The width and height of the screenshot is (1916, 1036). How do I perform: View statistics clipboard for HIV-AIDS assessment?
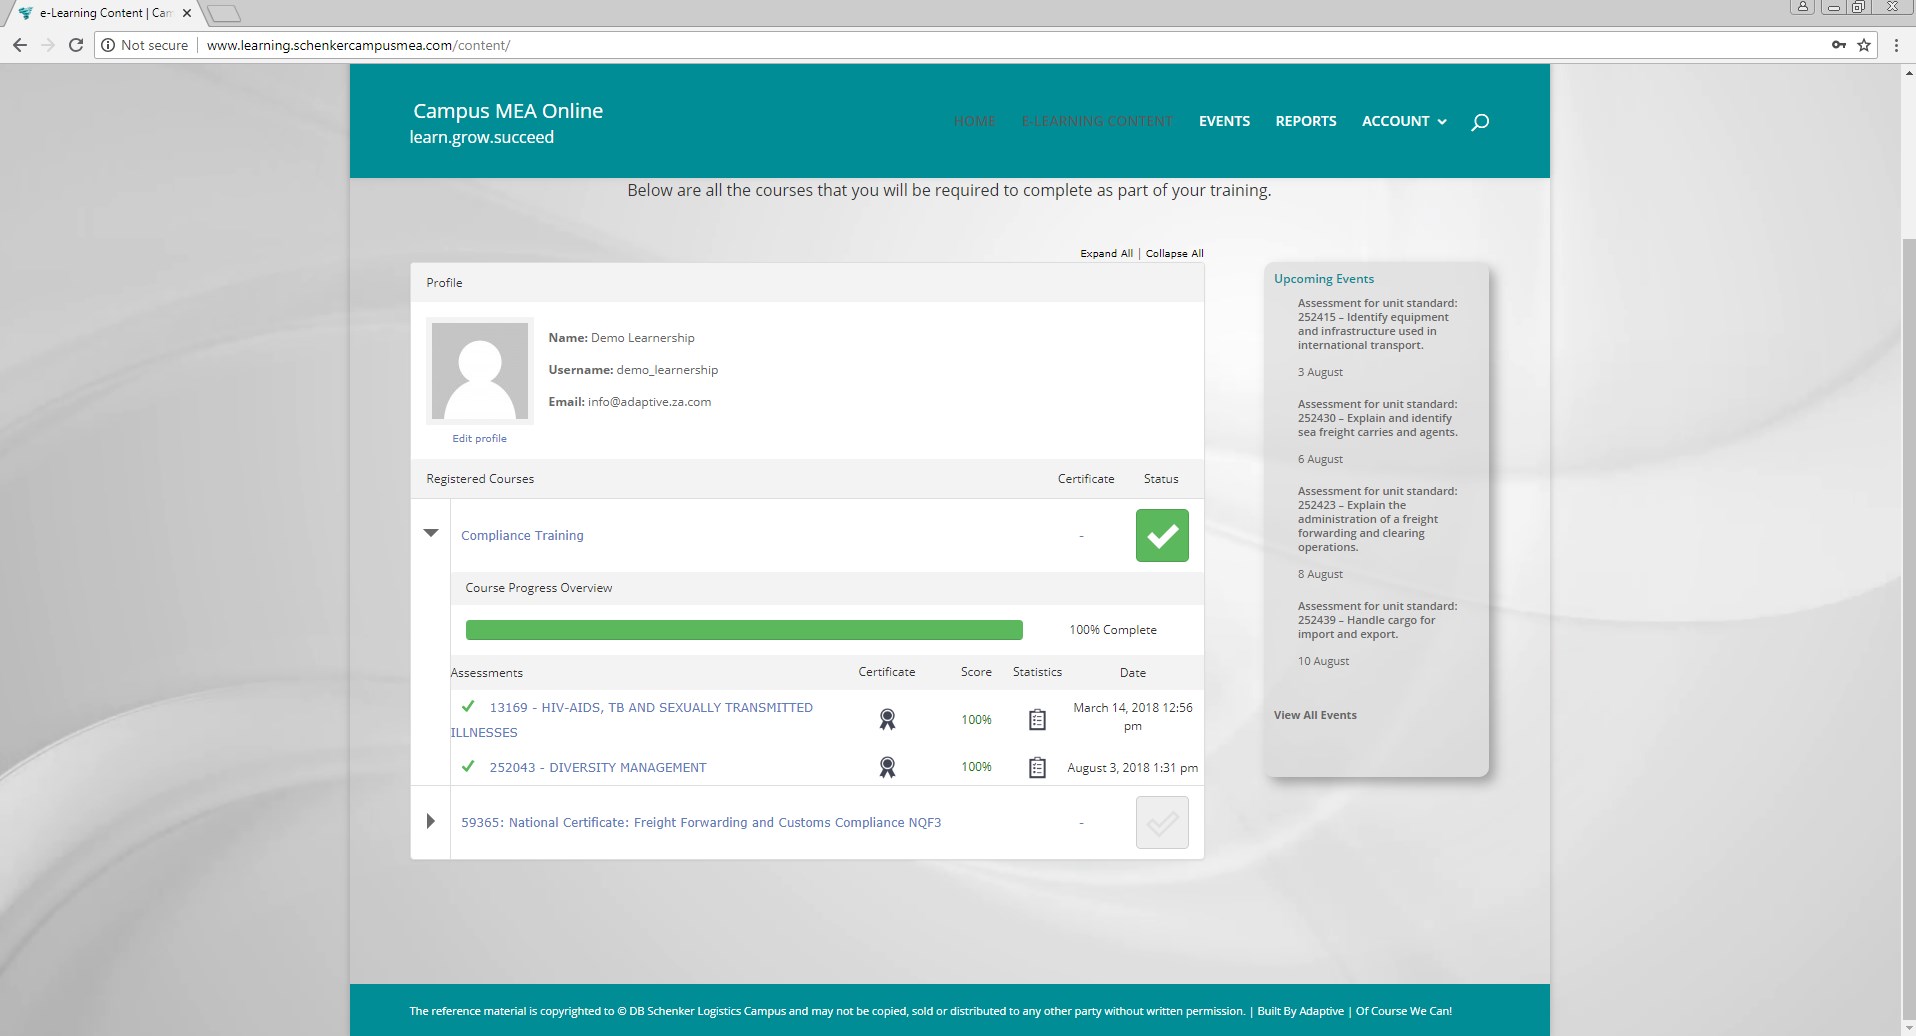click(1037, 719)
